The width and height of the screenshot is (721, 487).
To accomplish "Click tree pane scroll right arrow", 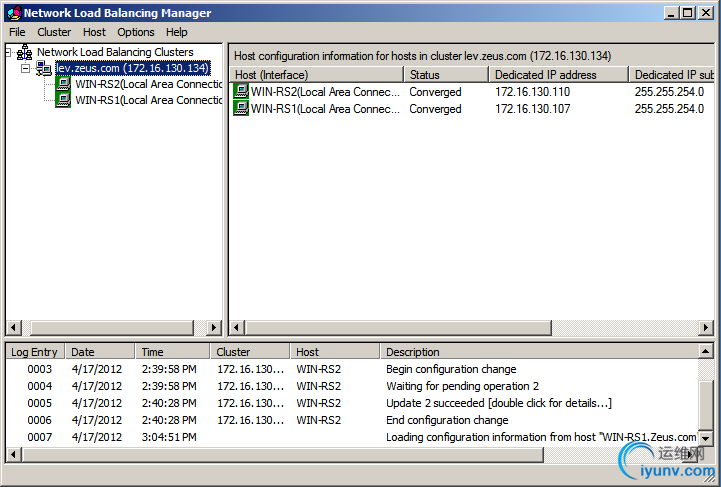I will click(214, 327).
